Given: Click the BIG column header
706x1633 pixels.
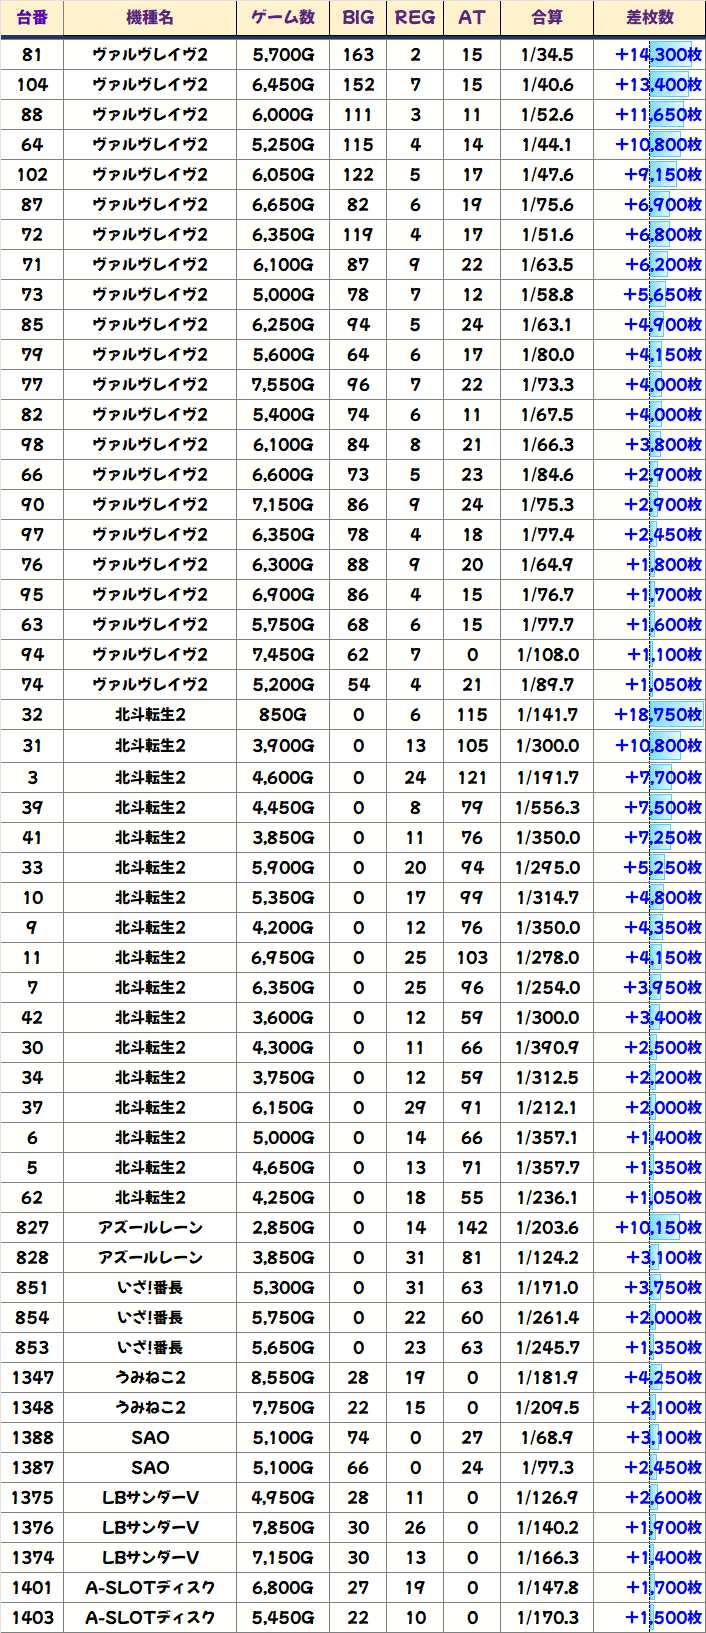Looking at the screenshot, I should (358, 18).
